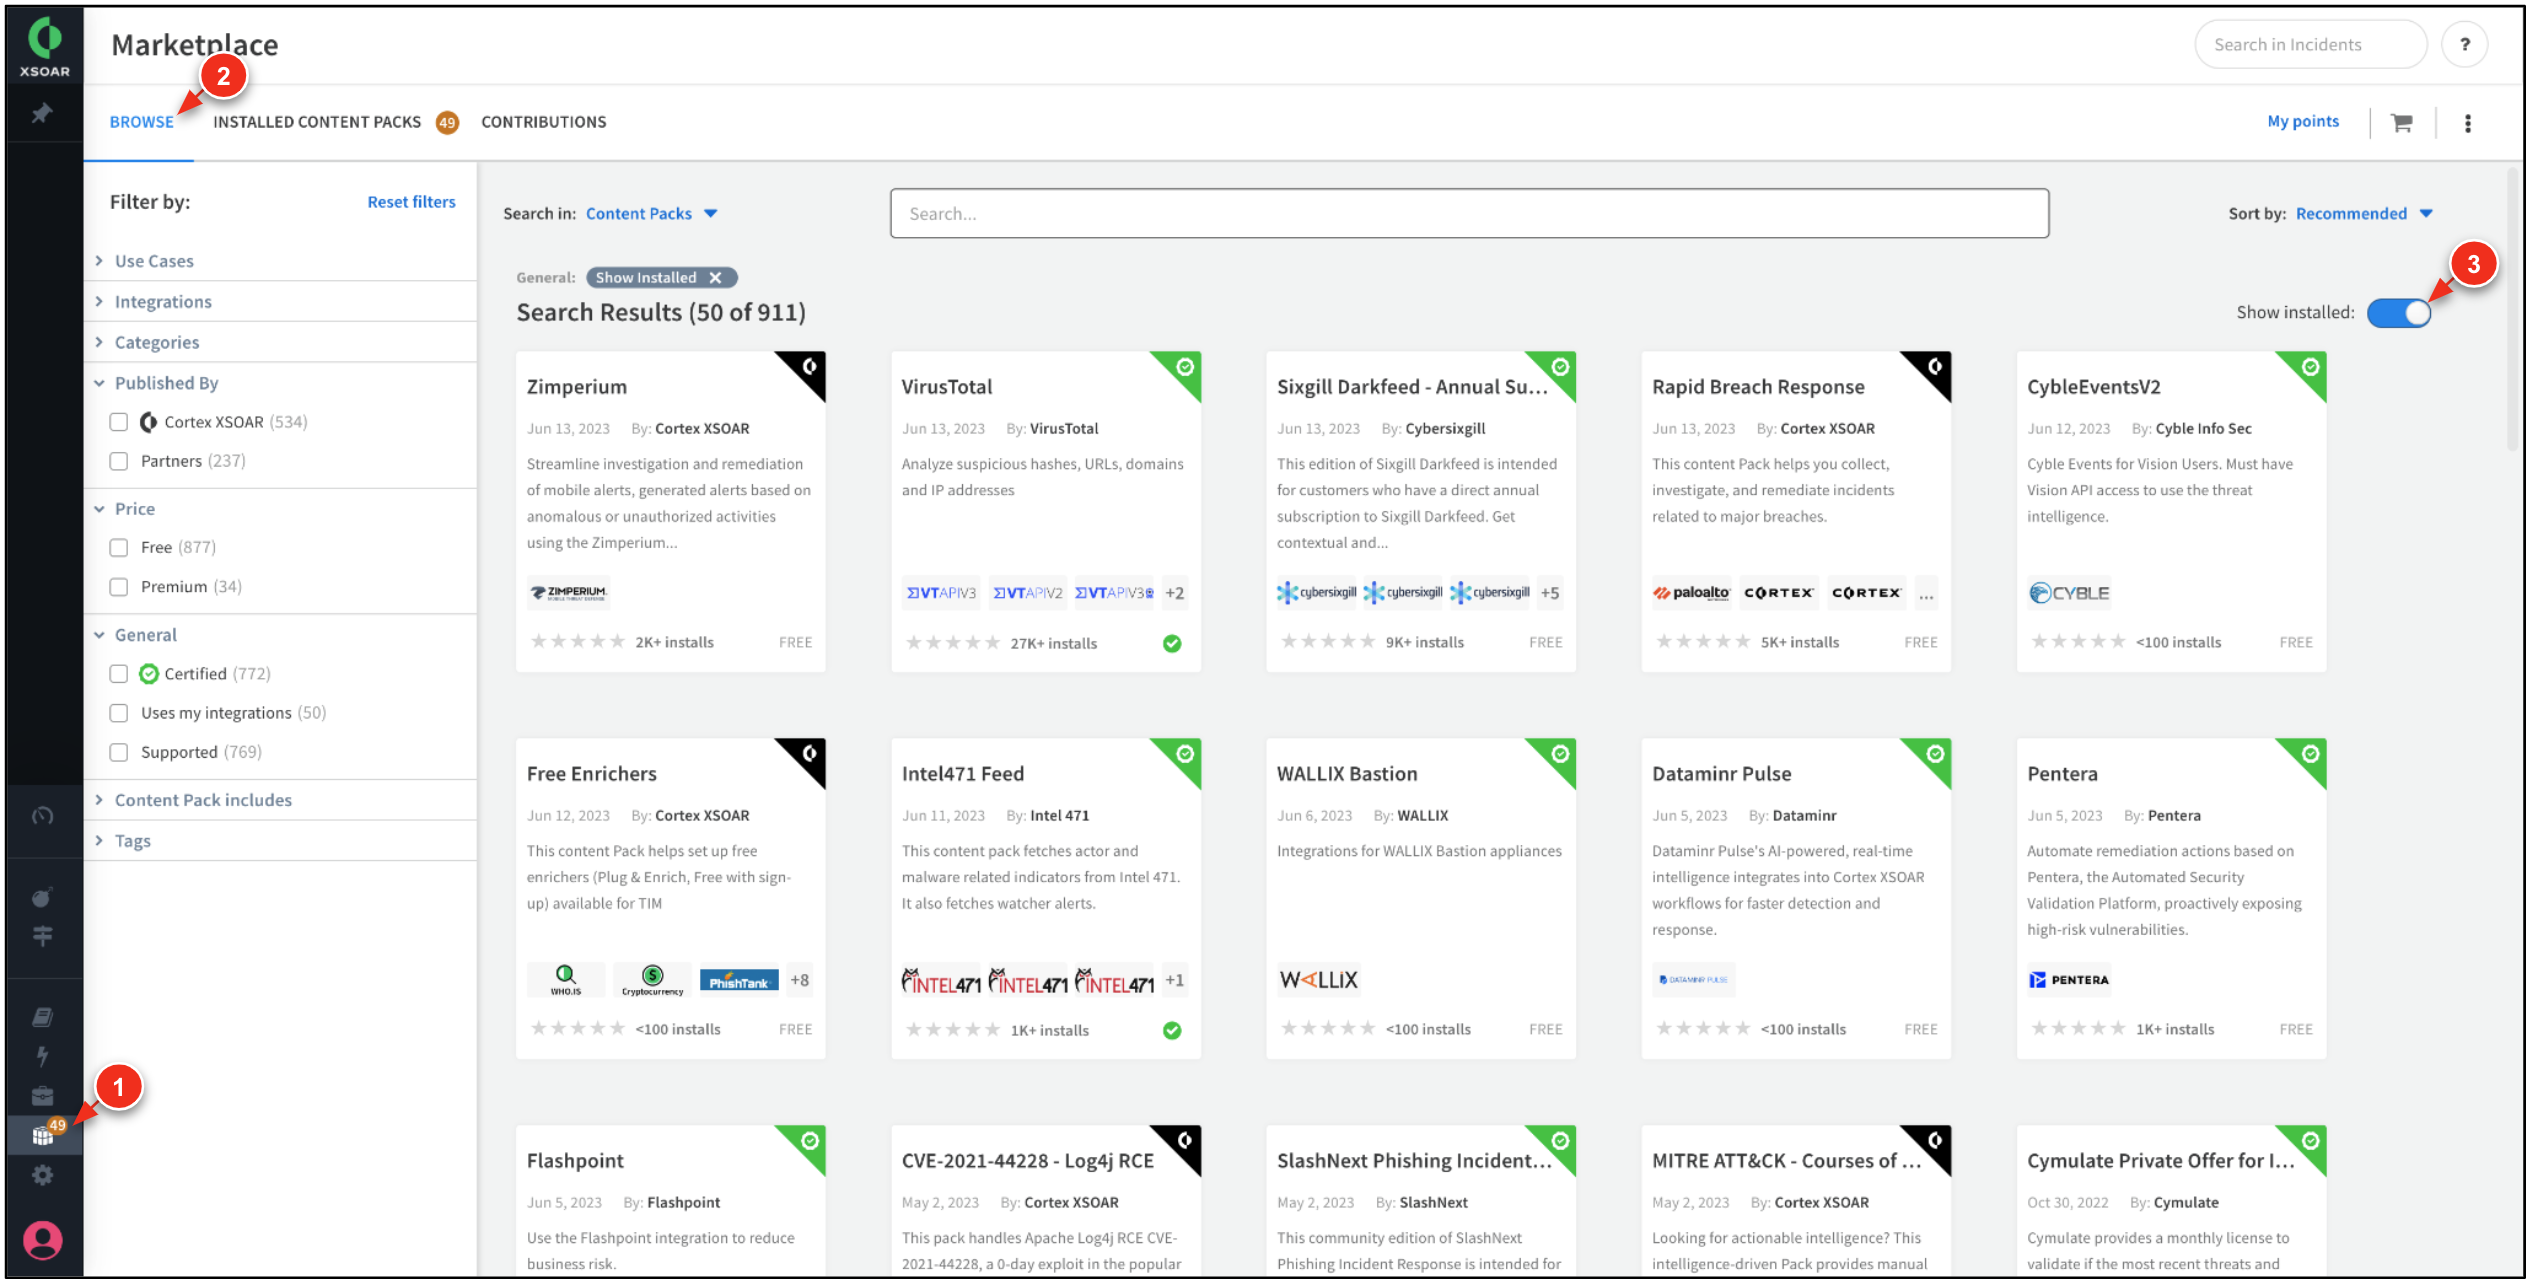Switch to Installed Content Packs tab
The width and height of the screenshot is (2530, 1284).
(317, 122)
